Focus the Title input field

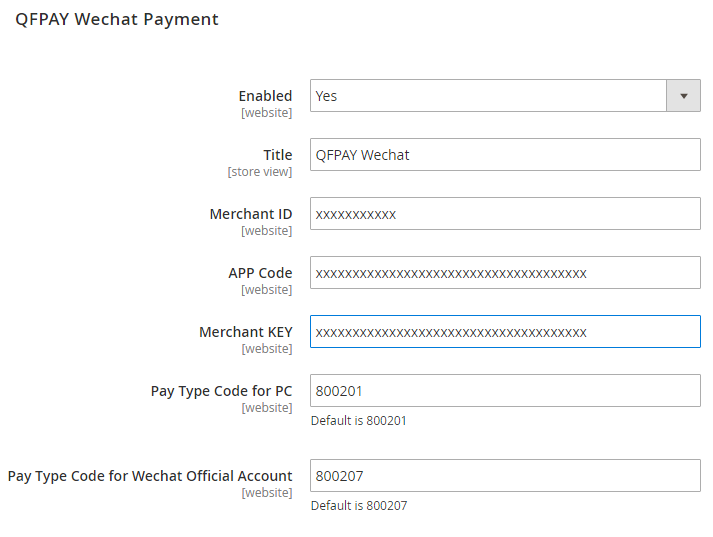[x=505, y=155]
